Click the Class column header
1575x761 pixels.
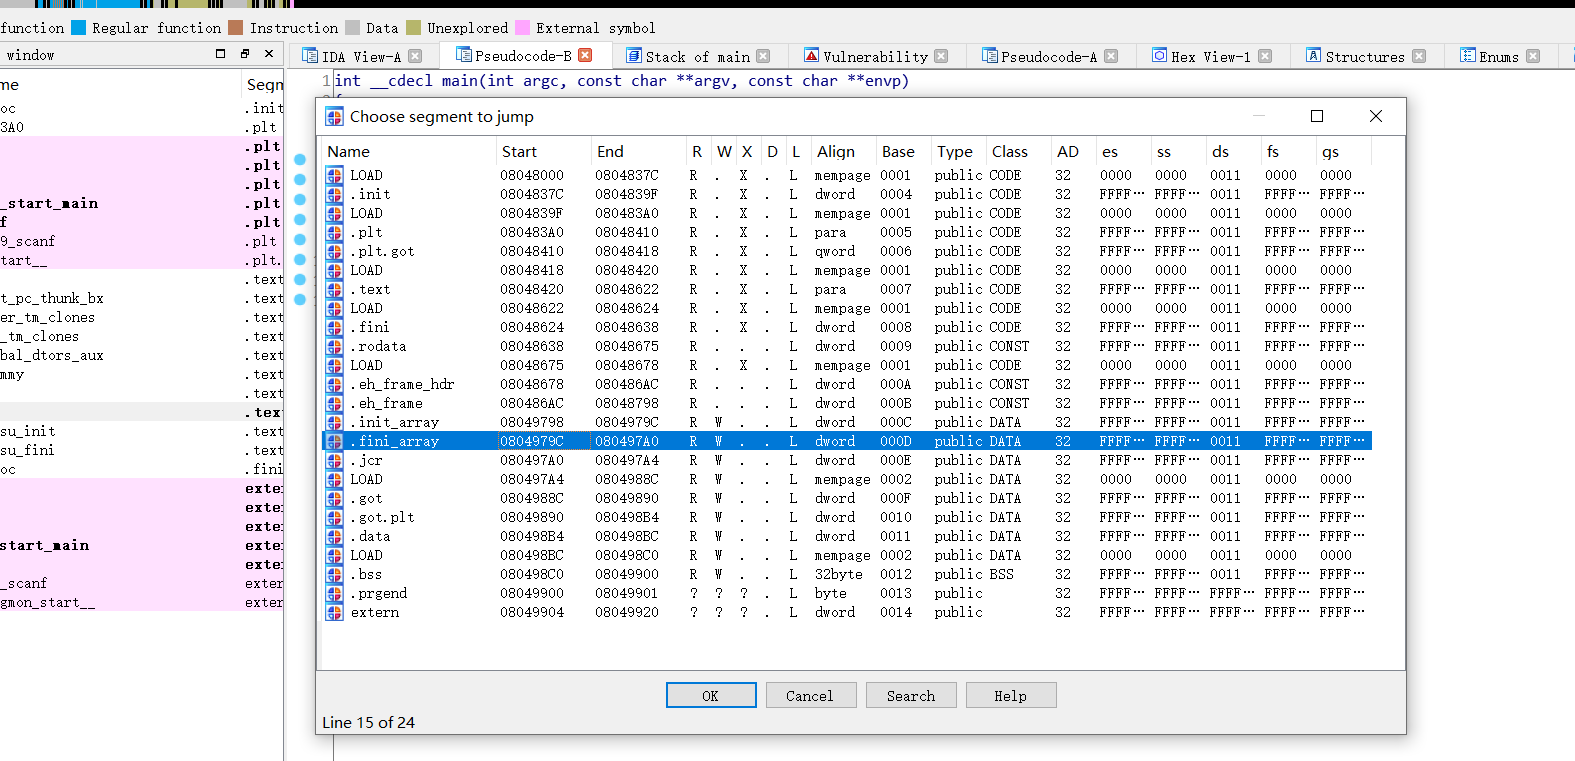click(x=1018, y=152)
